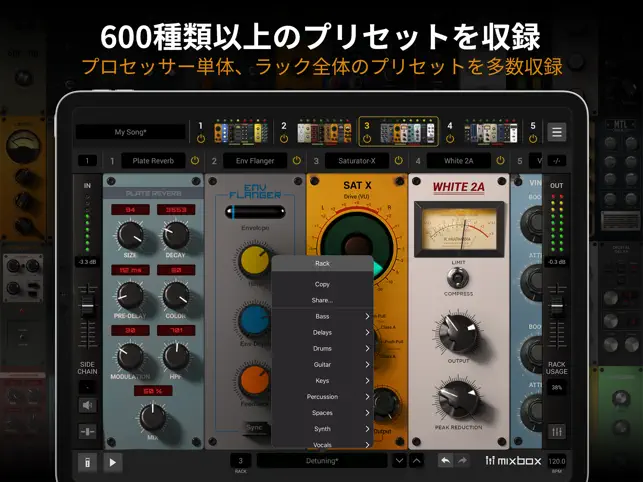Expand the Keys preset category
Viewport: 643px width, 482px height.
pyautogui.click(x=322, y=381)
